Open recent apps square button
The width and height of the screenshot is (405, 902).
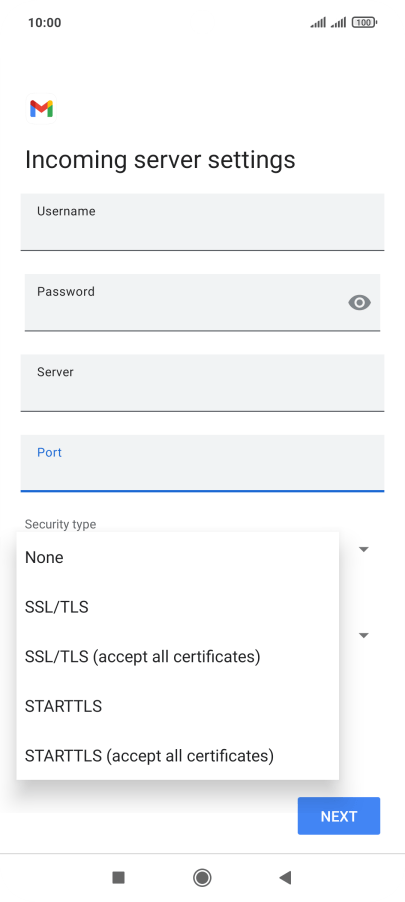point(119,877)
